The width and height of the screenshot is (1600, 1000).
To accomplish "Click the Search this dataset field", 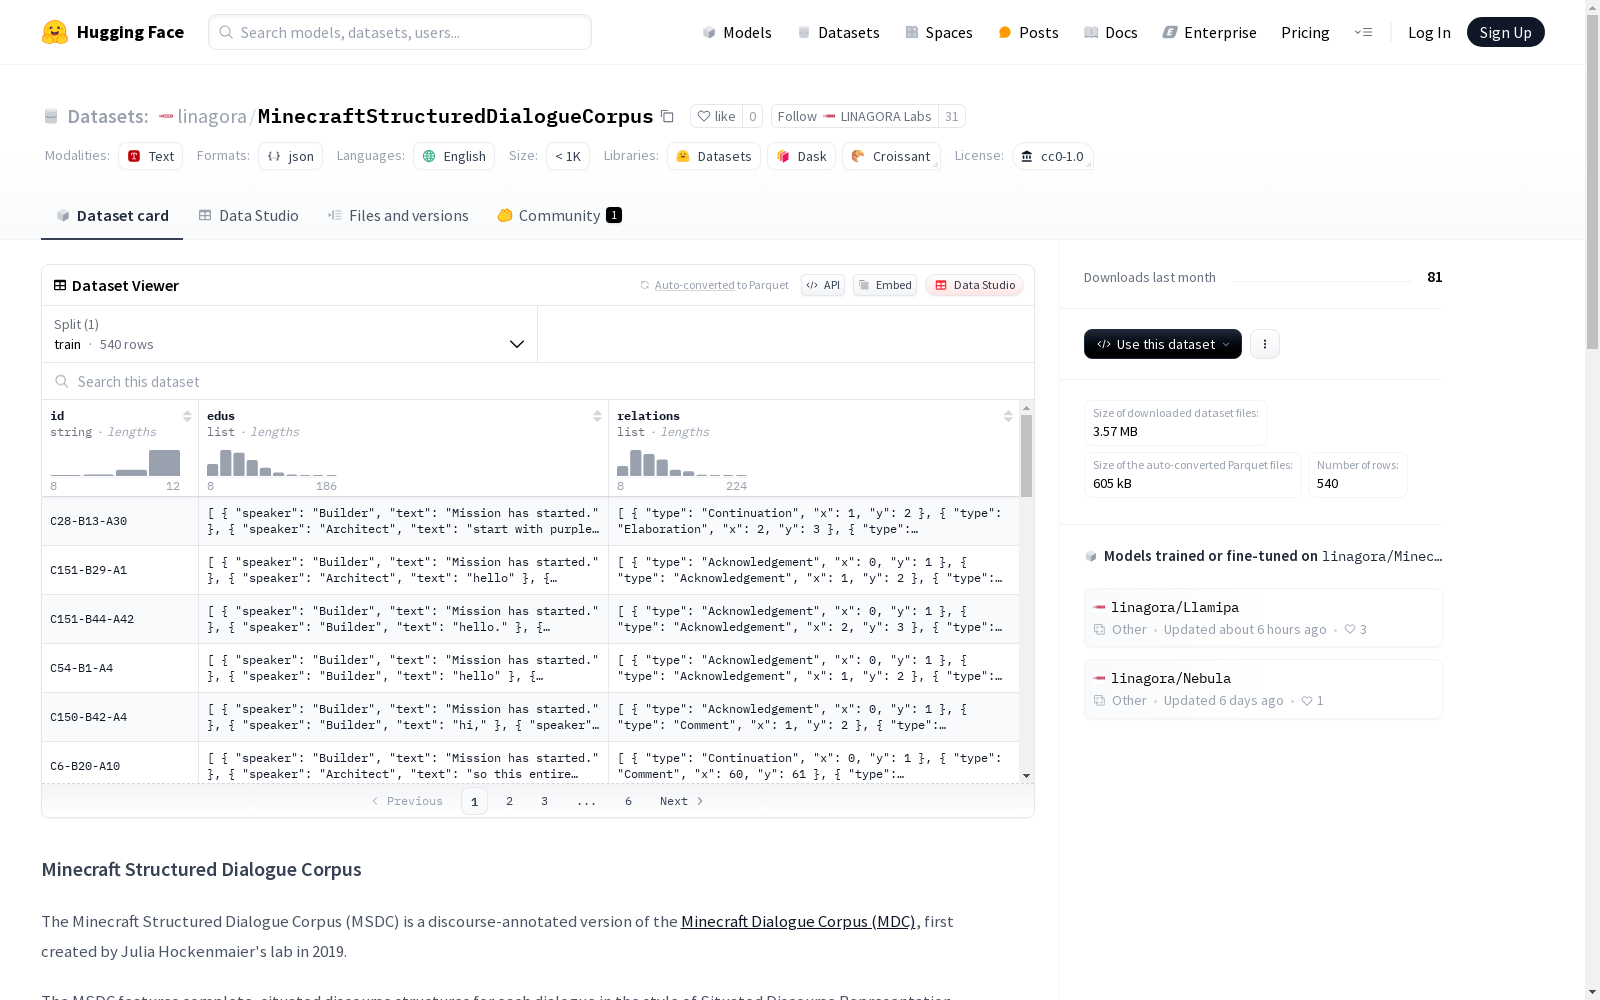I will tap(538, 381).
